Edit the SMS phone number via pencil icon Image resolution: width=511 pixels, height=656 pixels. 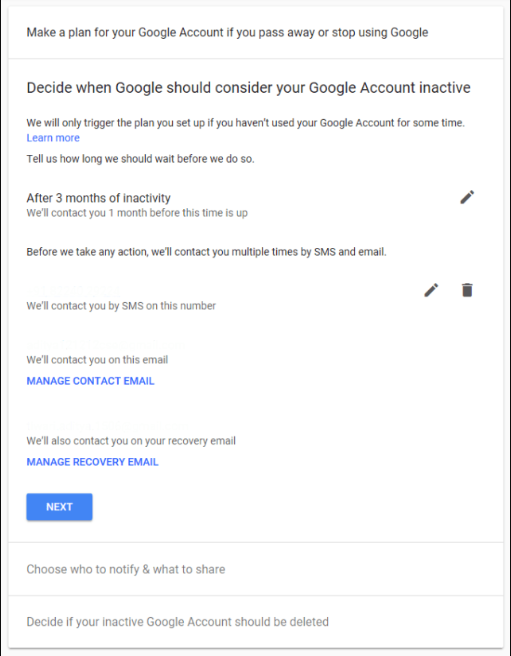pyautogui.click(x=431, y=290)
